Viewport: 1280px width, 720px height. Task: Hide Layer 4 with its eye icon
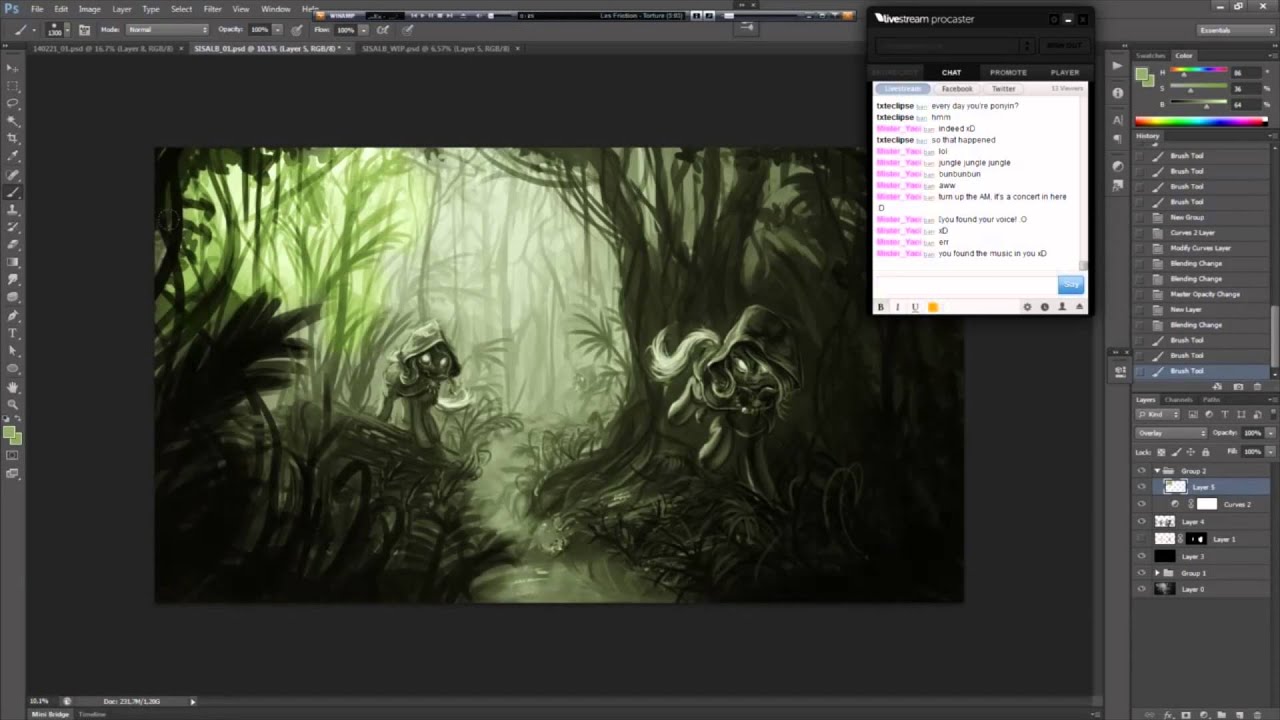(x=1142, y=521)
